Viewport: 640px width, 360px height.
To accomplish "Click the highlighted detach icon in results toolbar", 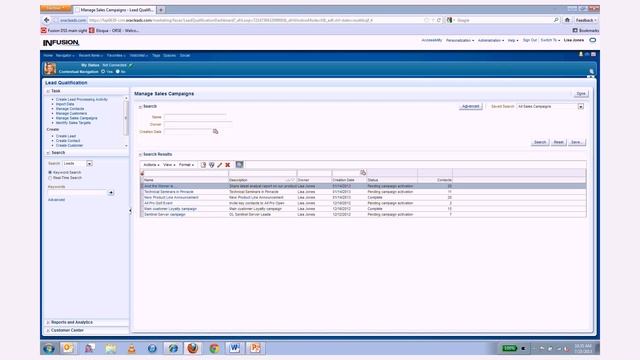I will point(239,164).
